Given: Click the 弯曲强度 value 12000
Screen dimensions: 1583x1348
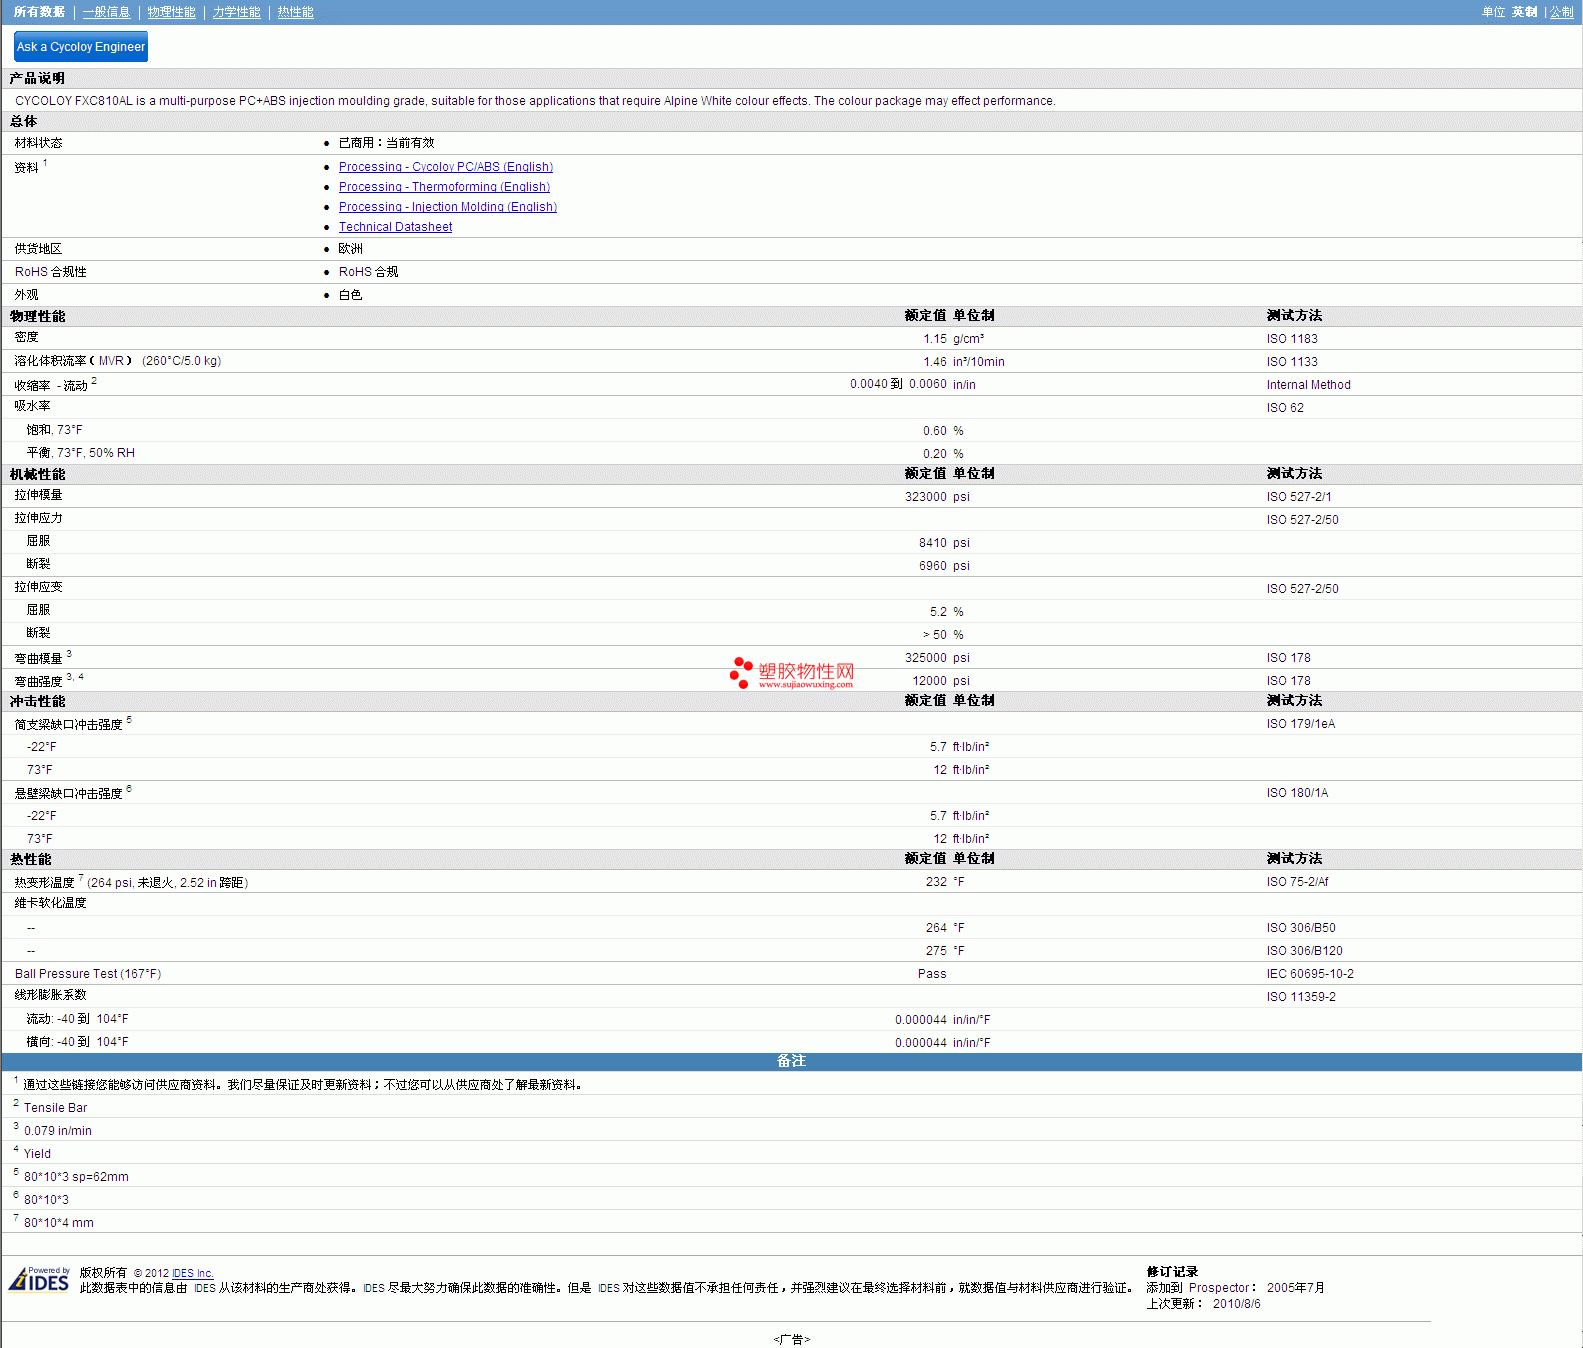Looking at the screenshot, I should pyautogui.click(x=929, y=681).
